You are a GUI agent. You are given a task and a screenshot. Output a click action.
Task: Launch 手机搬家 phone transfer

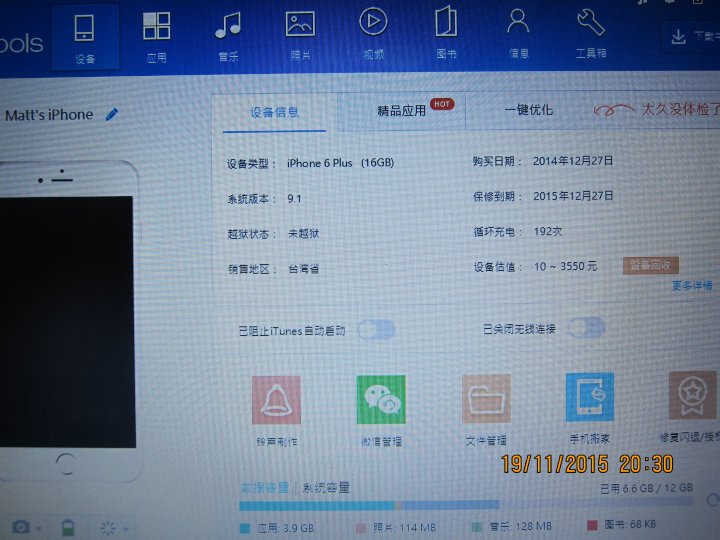click(x=590, y=408)
